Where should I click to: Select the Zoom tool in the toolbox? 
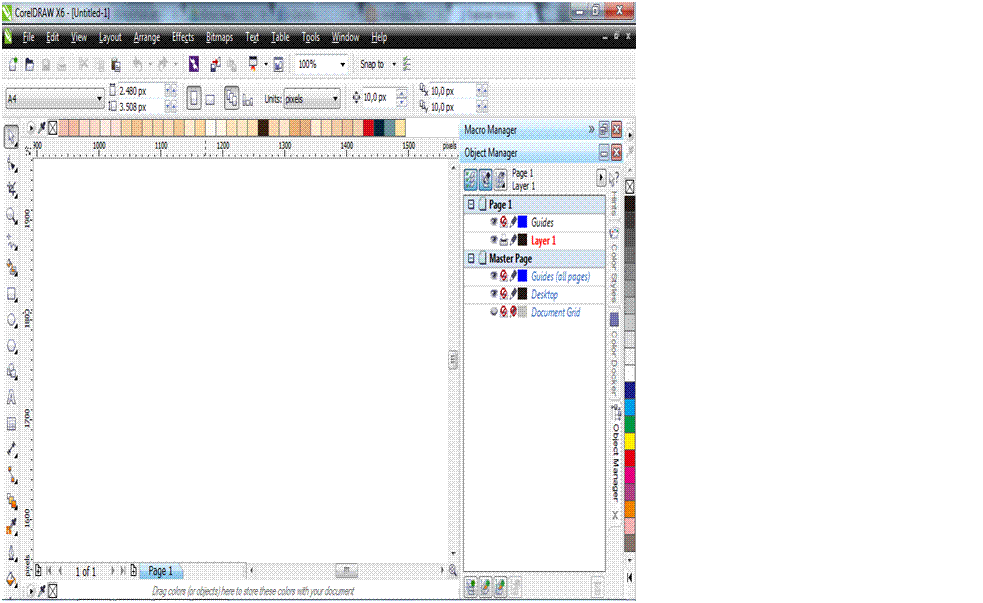tap(12, 215)
